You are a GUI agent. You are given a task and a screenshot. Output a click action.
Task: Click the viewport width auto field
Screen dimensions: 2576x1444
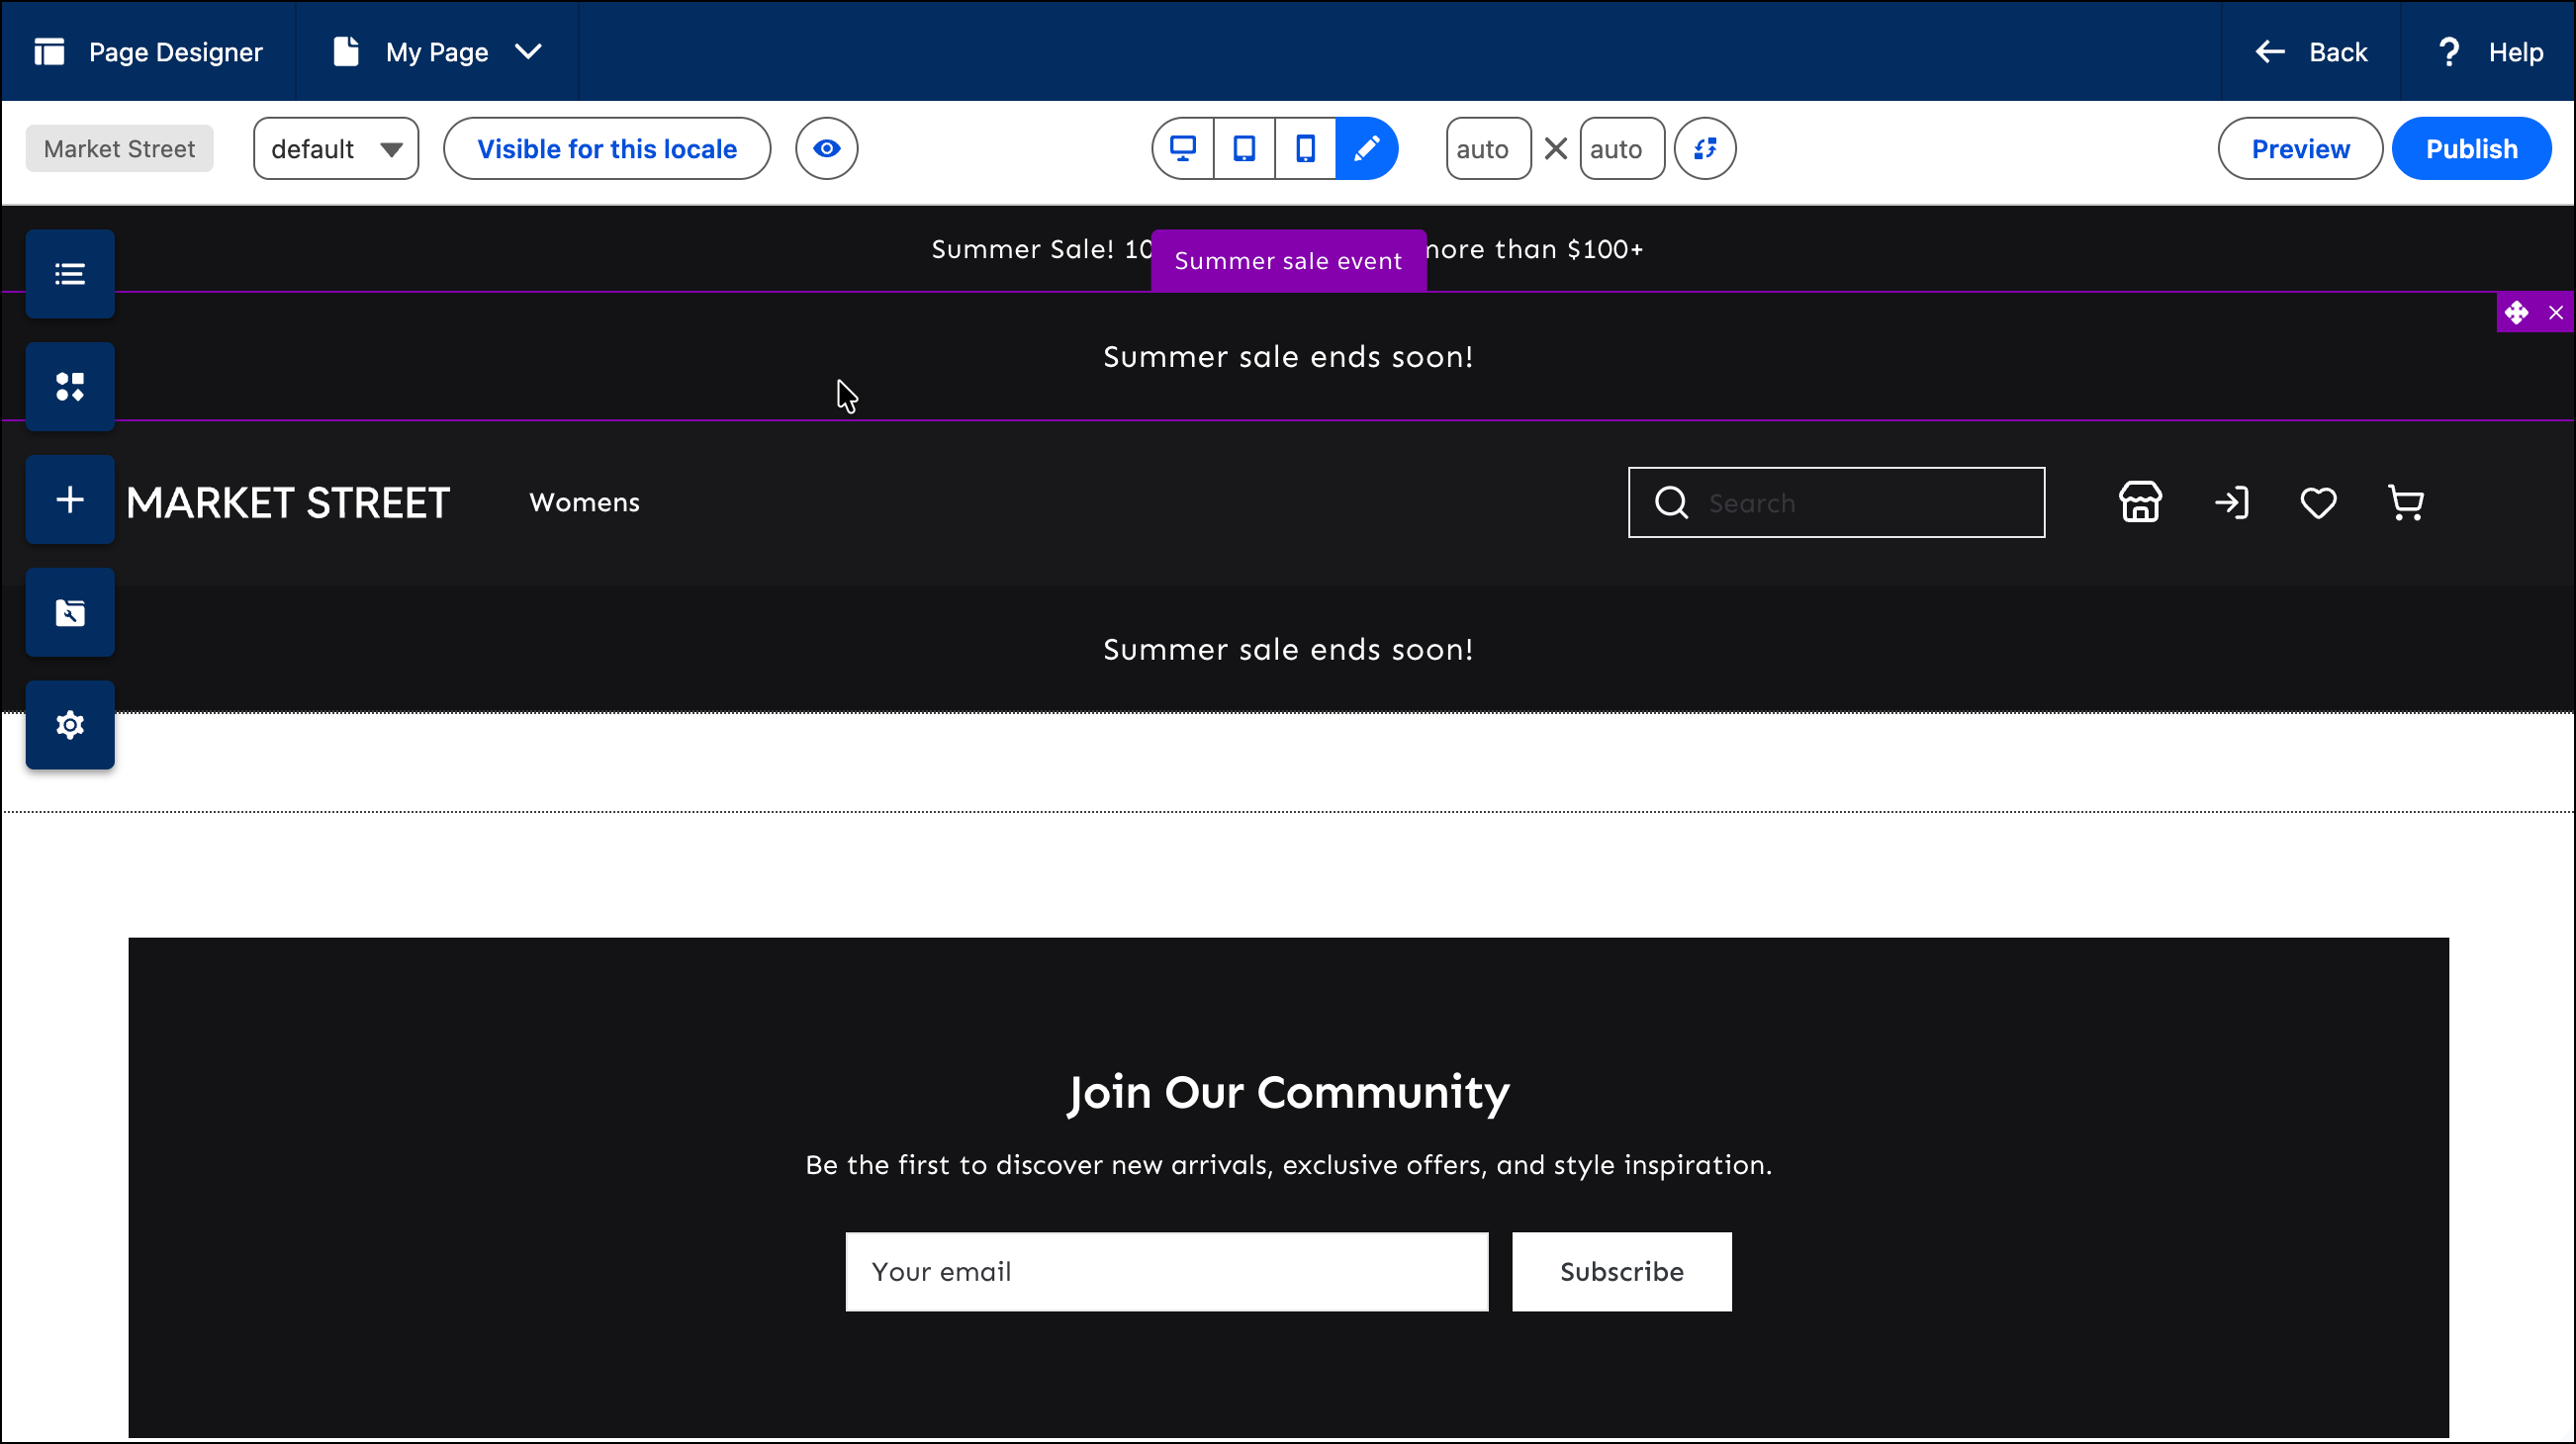(x=1488, y=149)
